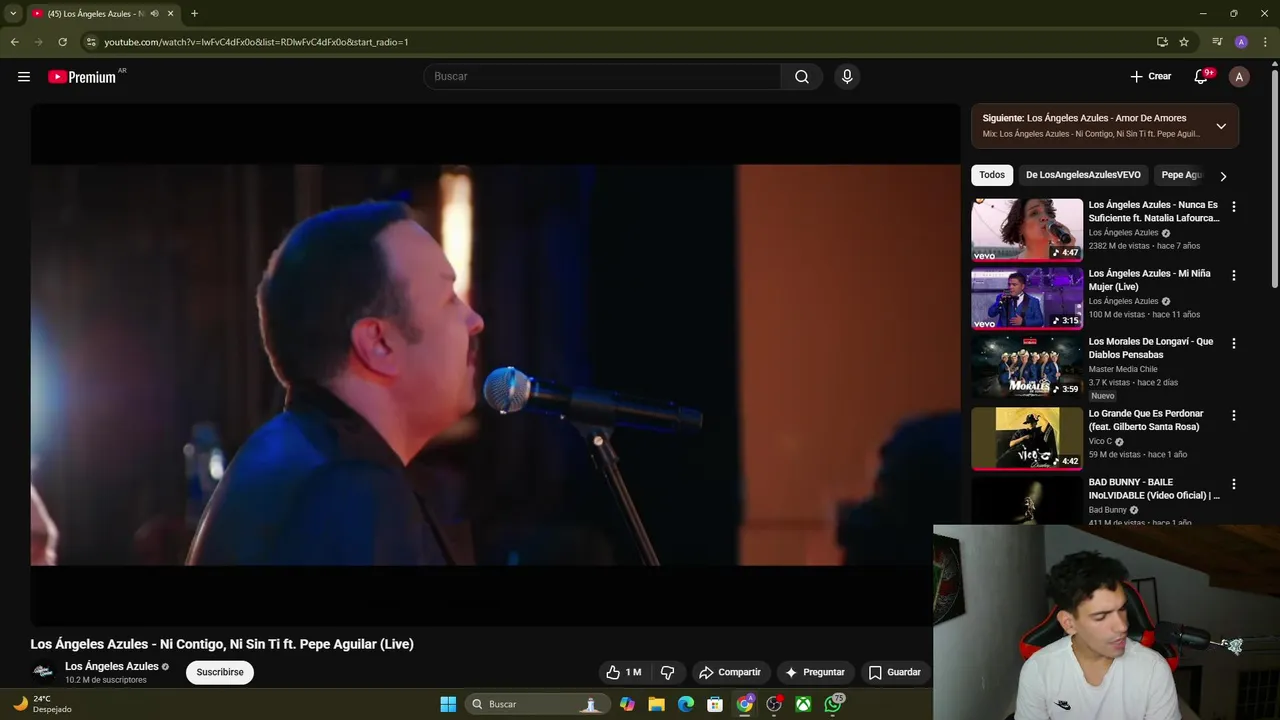Expand the Siguiente mix playlist panel
Screen dimensions: 1280x720
(x=1221, y=126)
